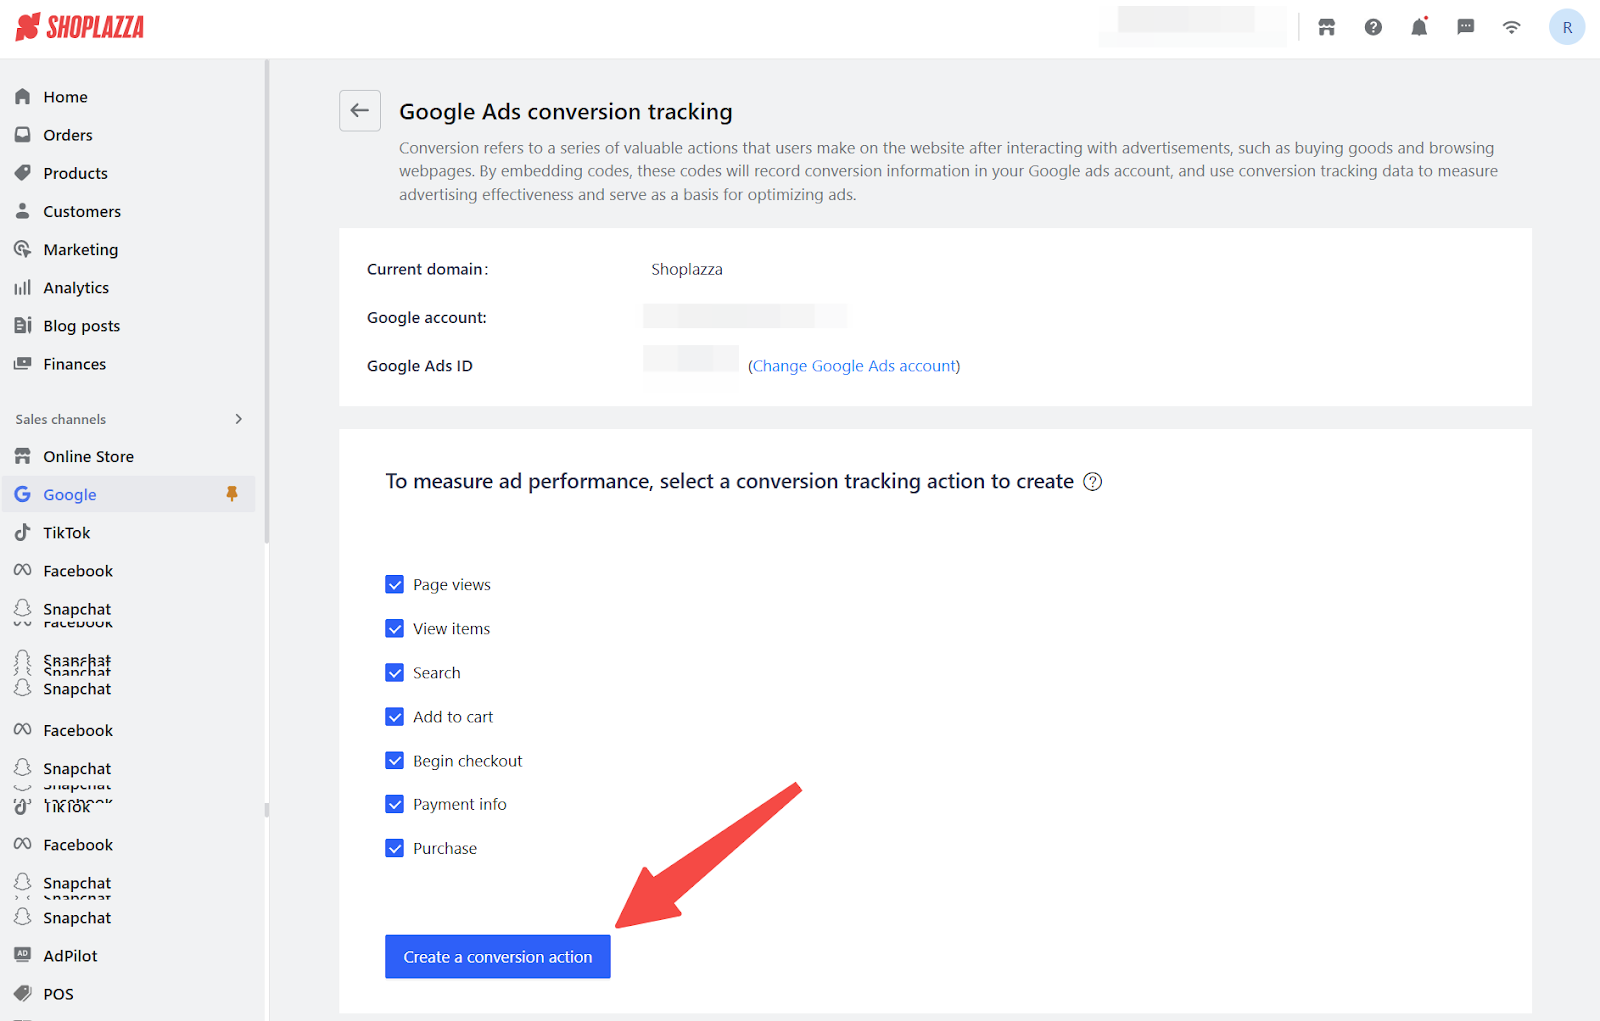Click the Shoplazza logo
Image resolution: width=1600 pixels, height=1021 pixels.
pyautogui.click(x=80, y=27)
